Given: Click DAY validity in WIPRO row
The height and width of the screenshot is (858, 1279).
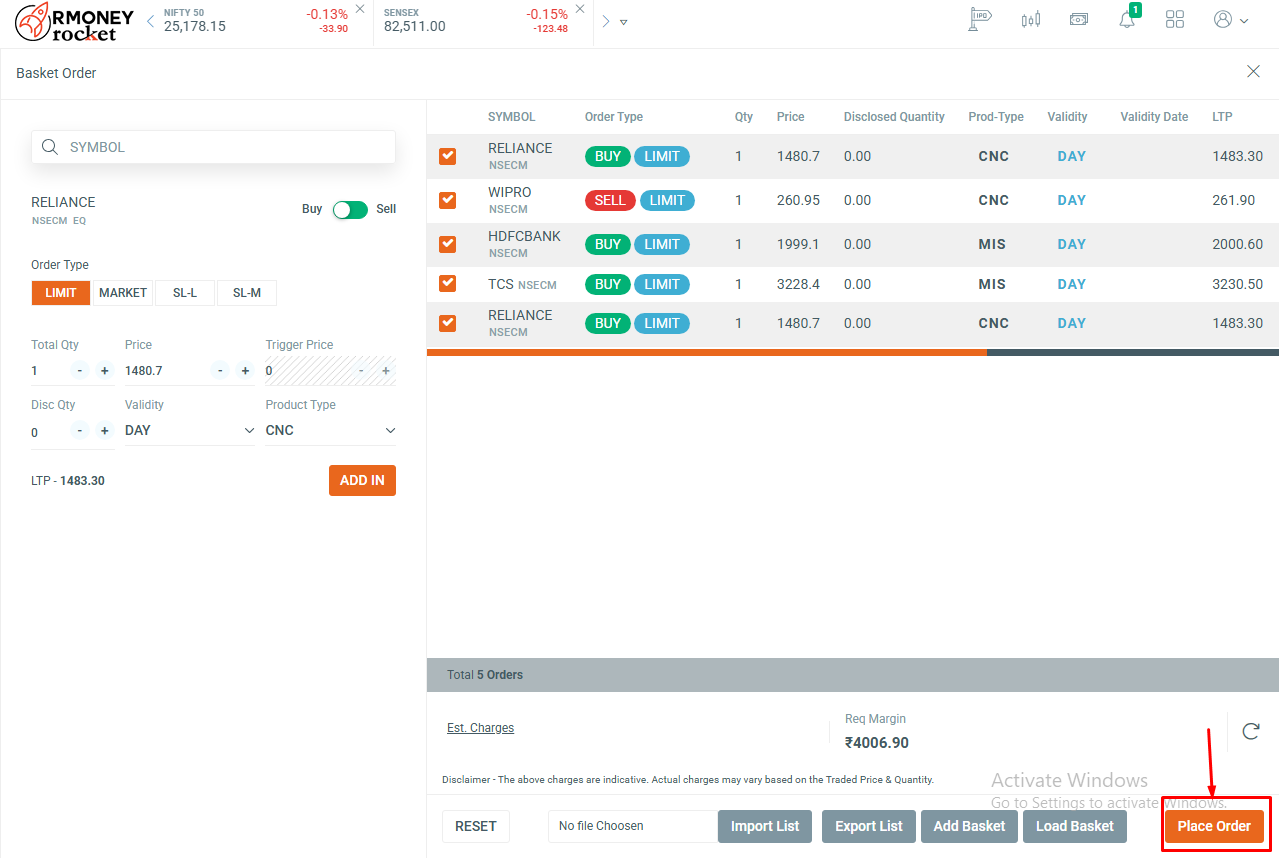Looking at the screenshot, I should (x=1072, y=200).
